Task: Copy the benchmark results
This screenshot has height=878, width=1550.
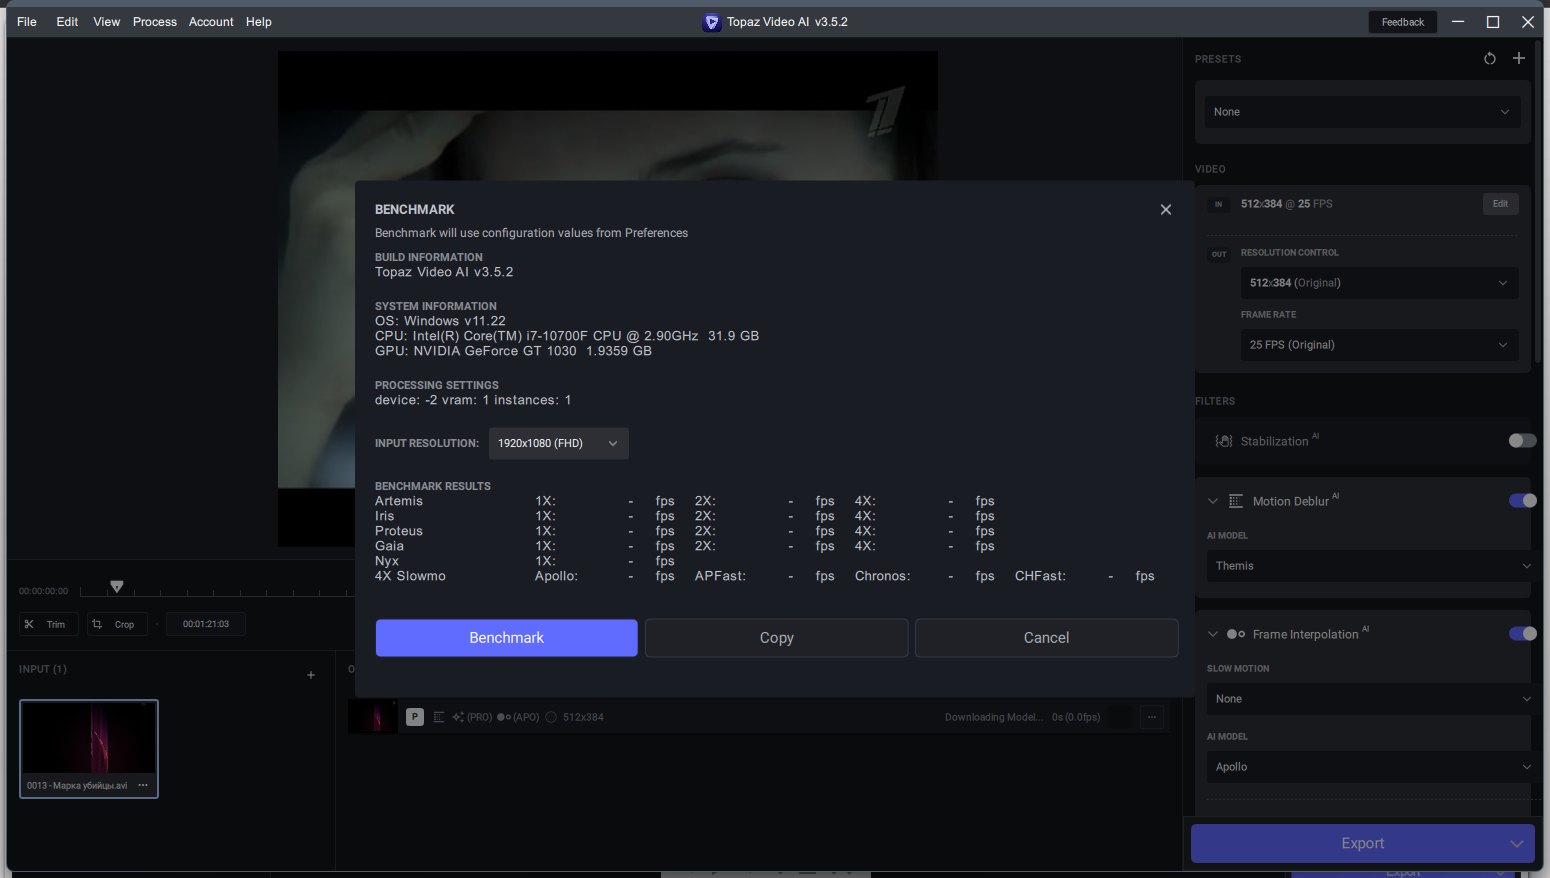Action: pos(776,638)
